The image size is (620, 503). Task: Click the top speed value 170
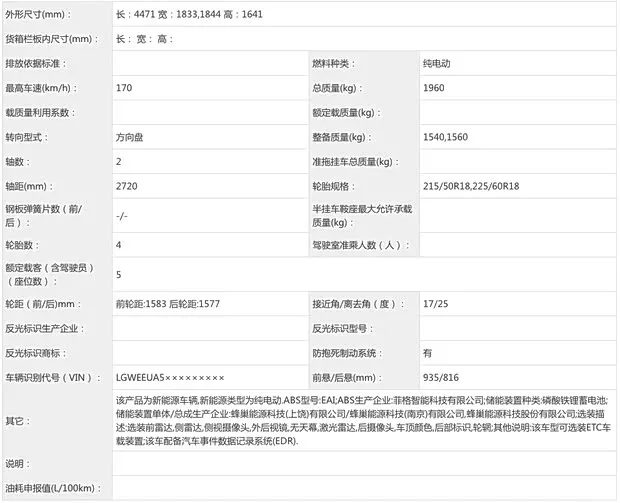pos(124,88)
